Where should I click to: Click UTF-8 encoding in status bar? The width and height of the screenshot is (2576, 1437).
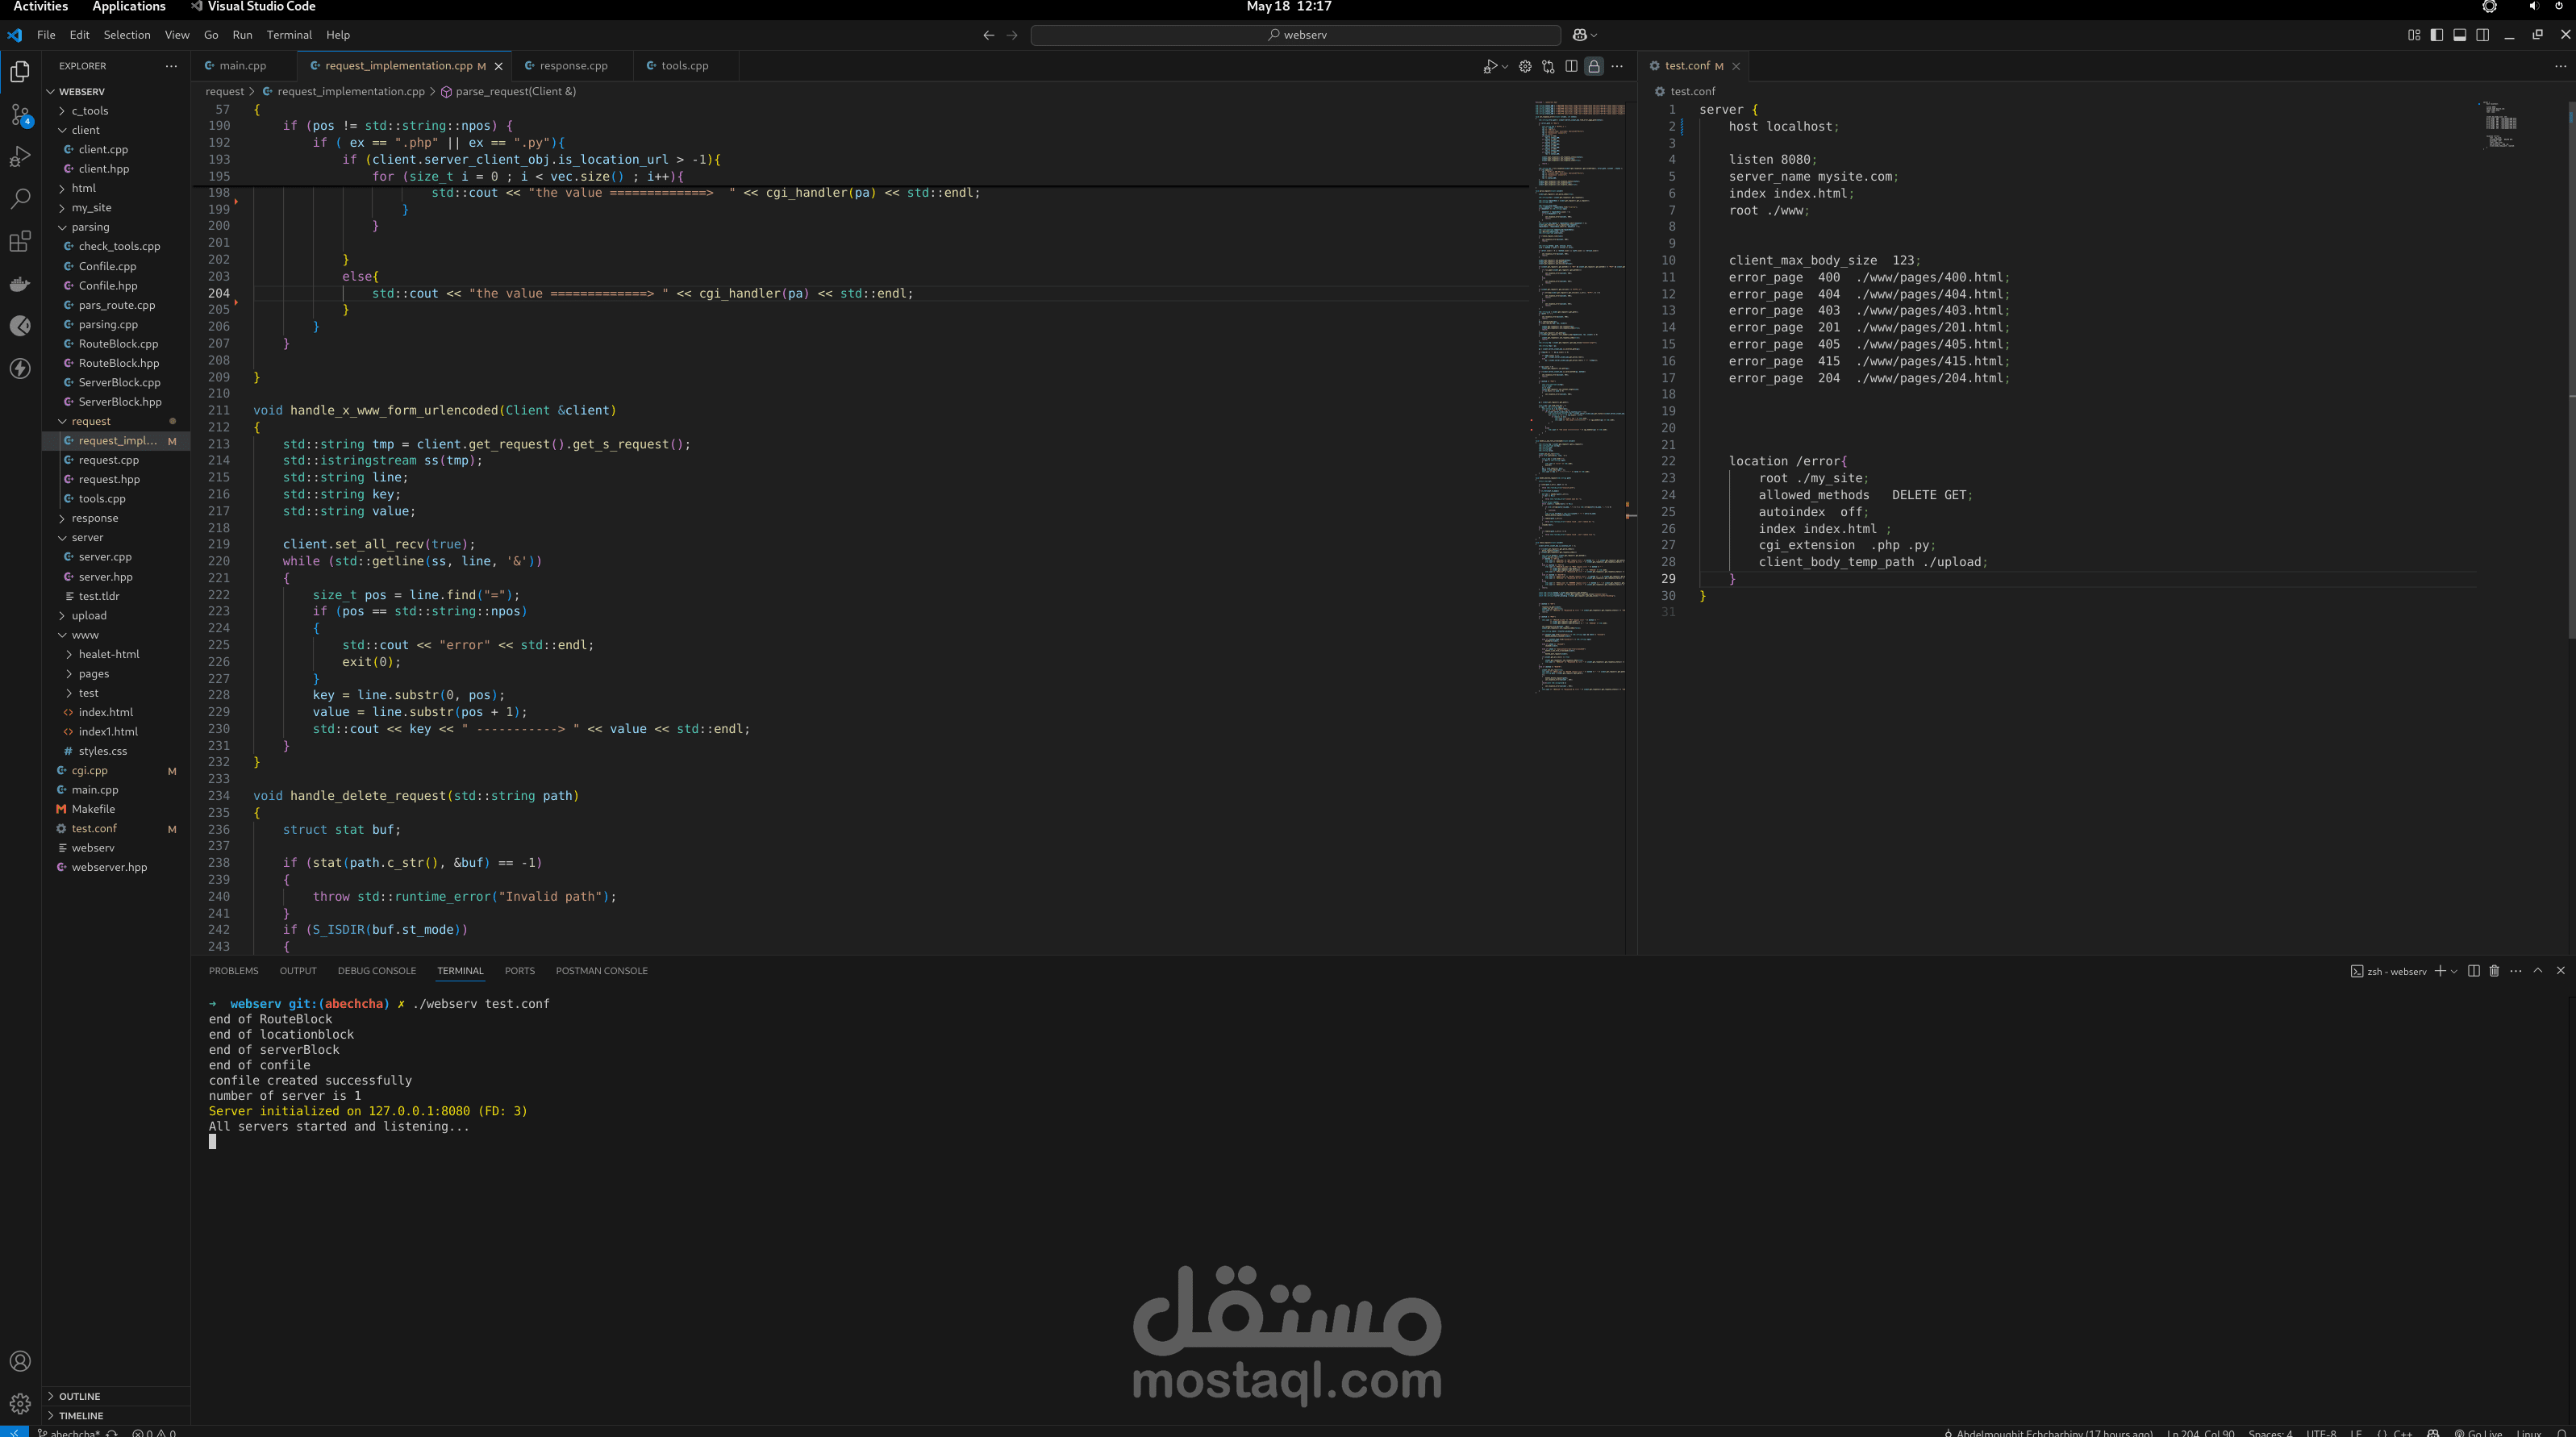pyautogui.click(x=2321, y=1432)
